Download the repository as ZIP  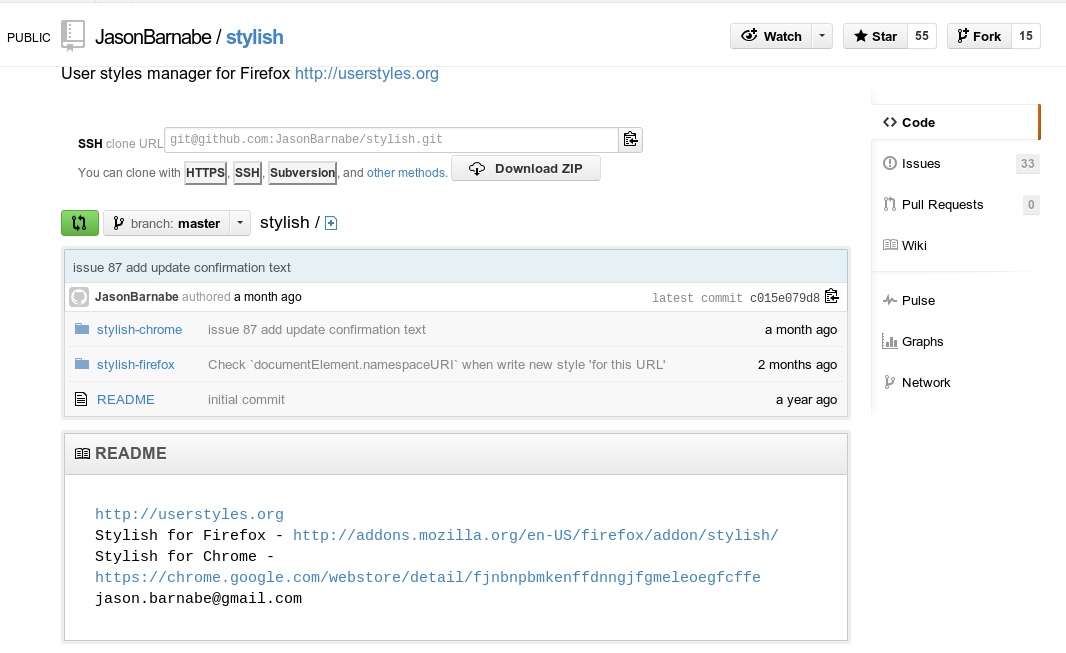coord(526,169)
